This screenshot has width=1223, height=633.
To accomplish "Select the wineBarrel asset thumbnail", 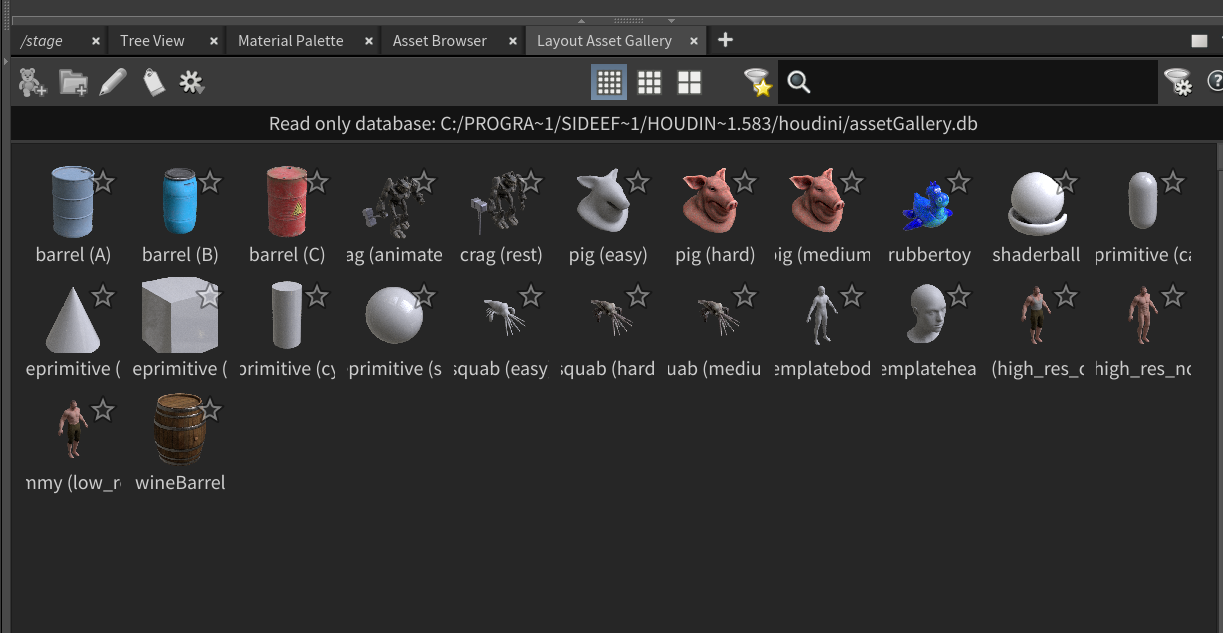I will (x=179, y=430).
